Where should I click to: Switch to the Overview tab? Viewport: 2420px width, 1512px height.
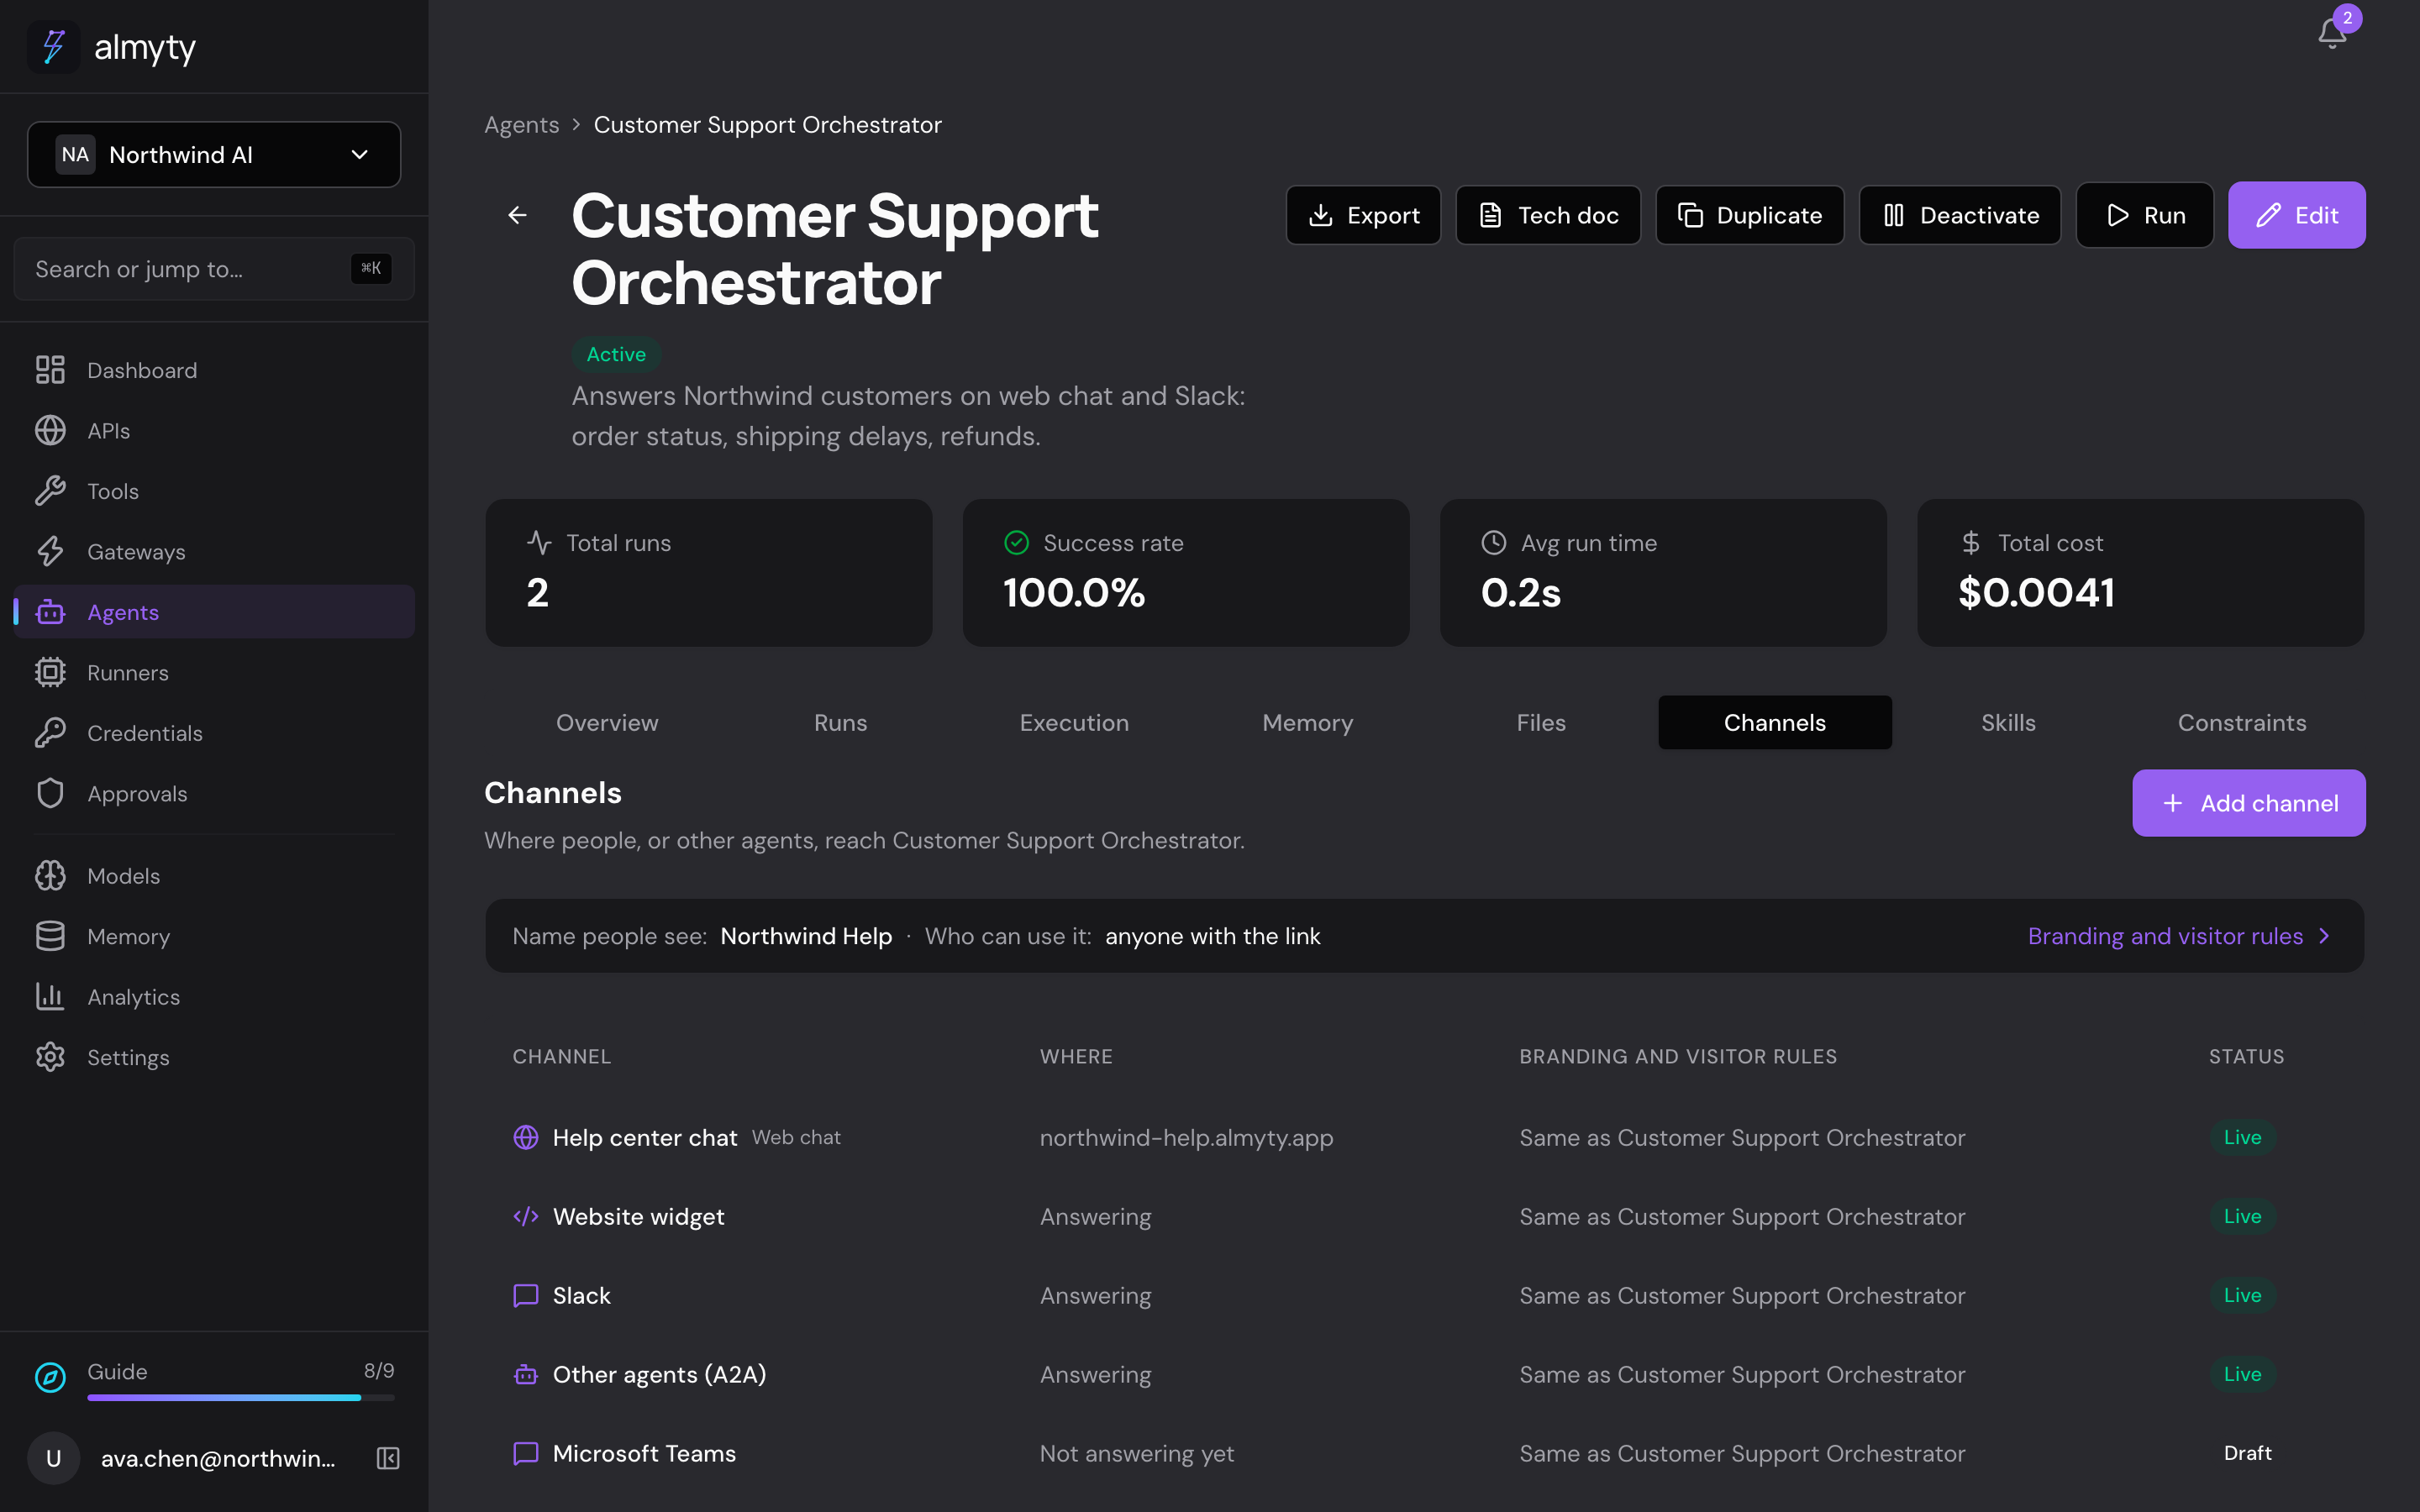[607, 722]
